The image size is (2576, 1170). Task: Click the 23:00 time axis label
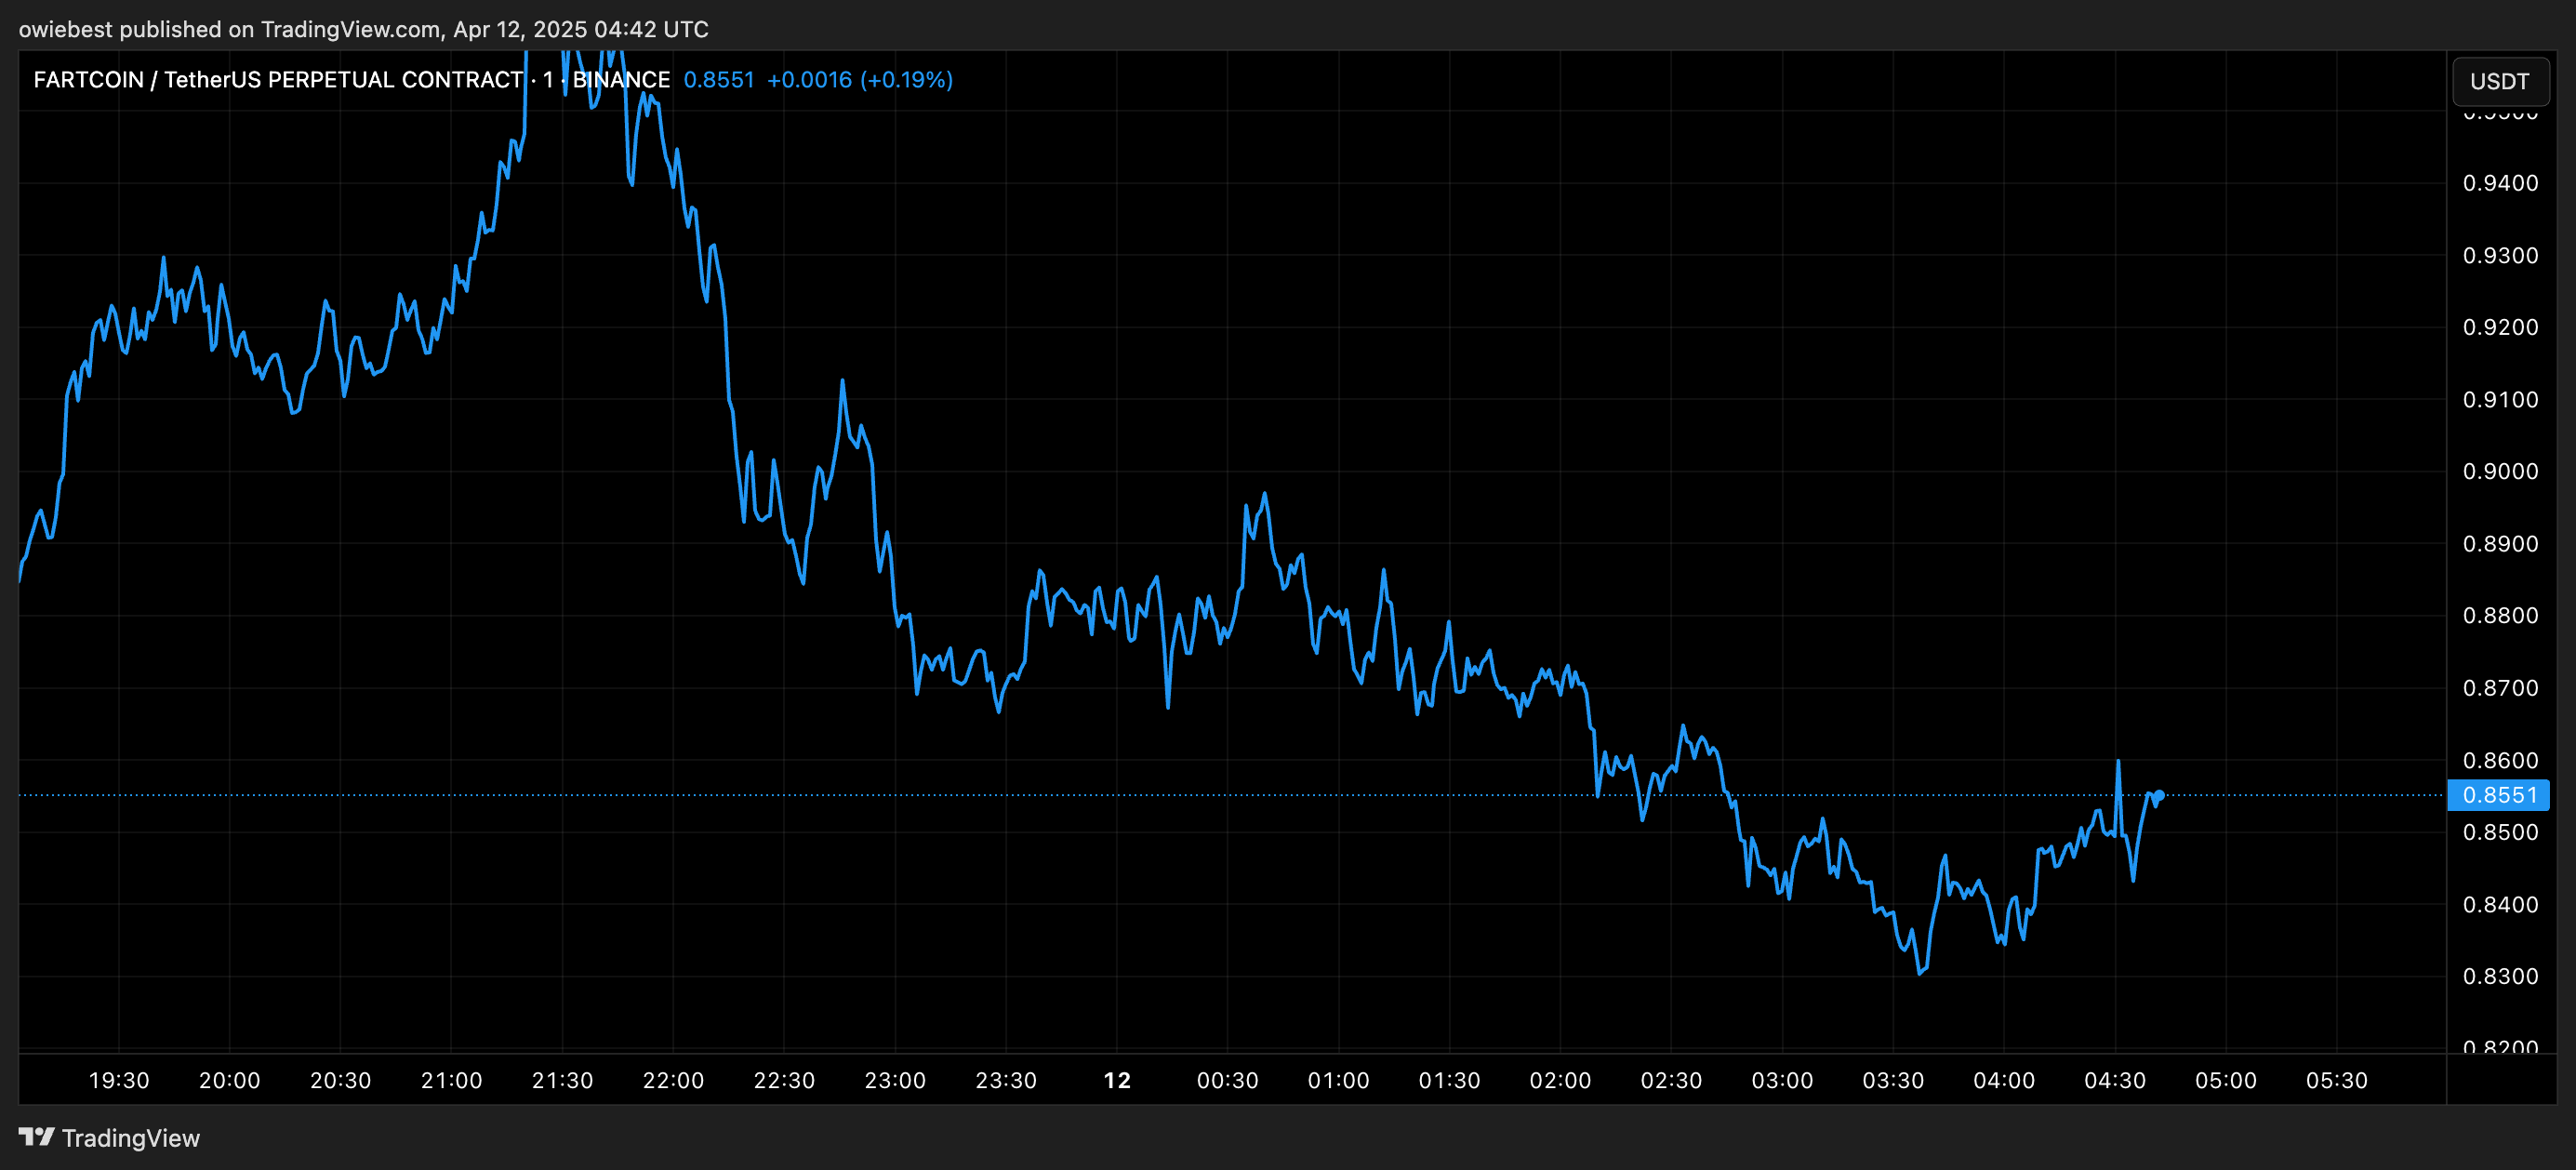click(895, 1080)
